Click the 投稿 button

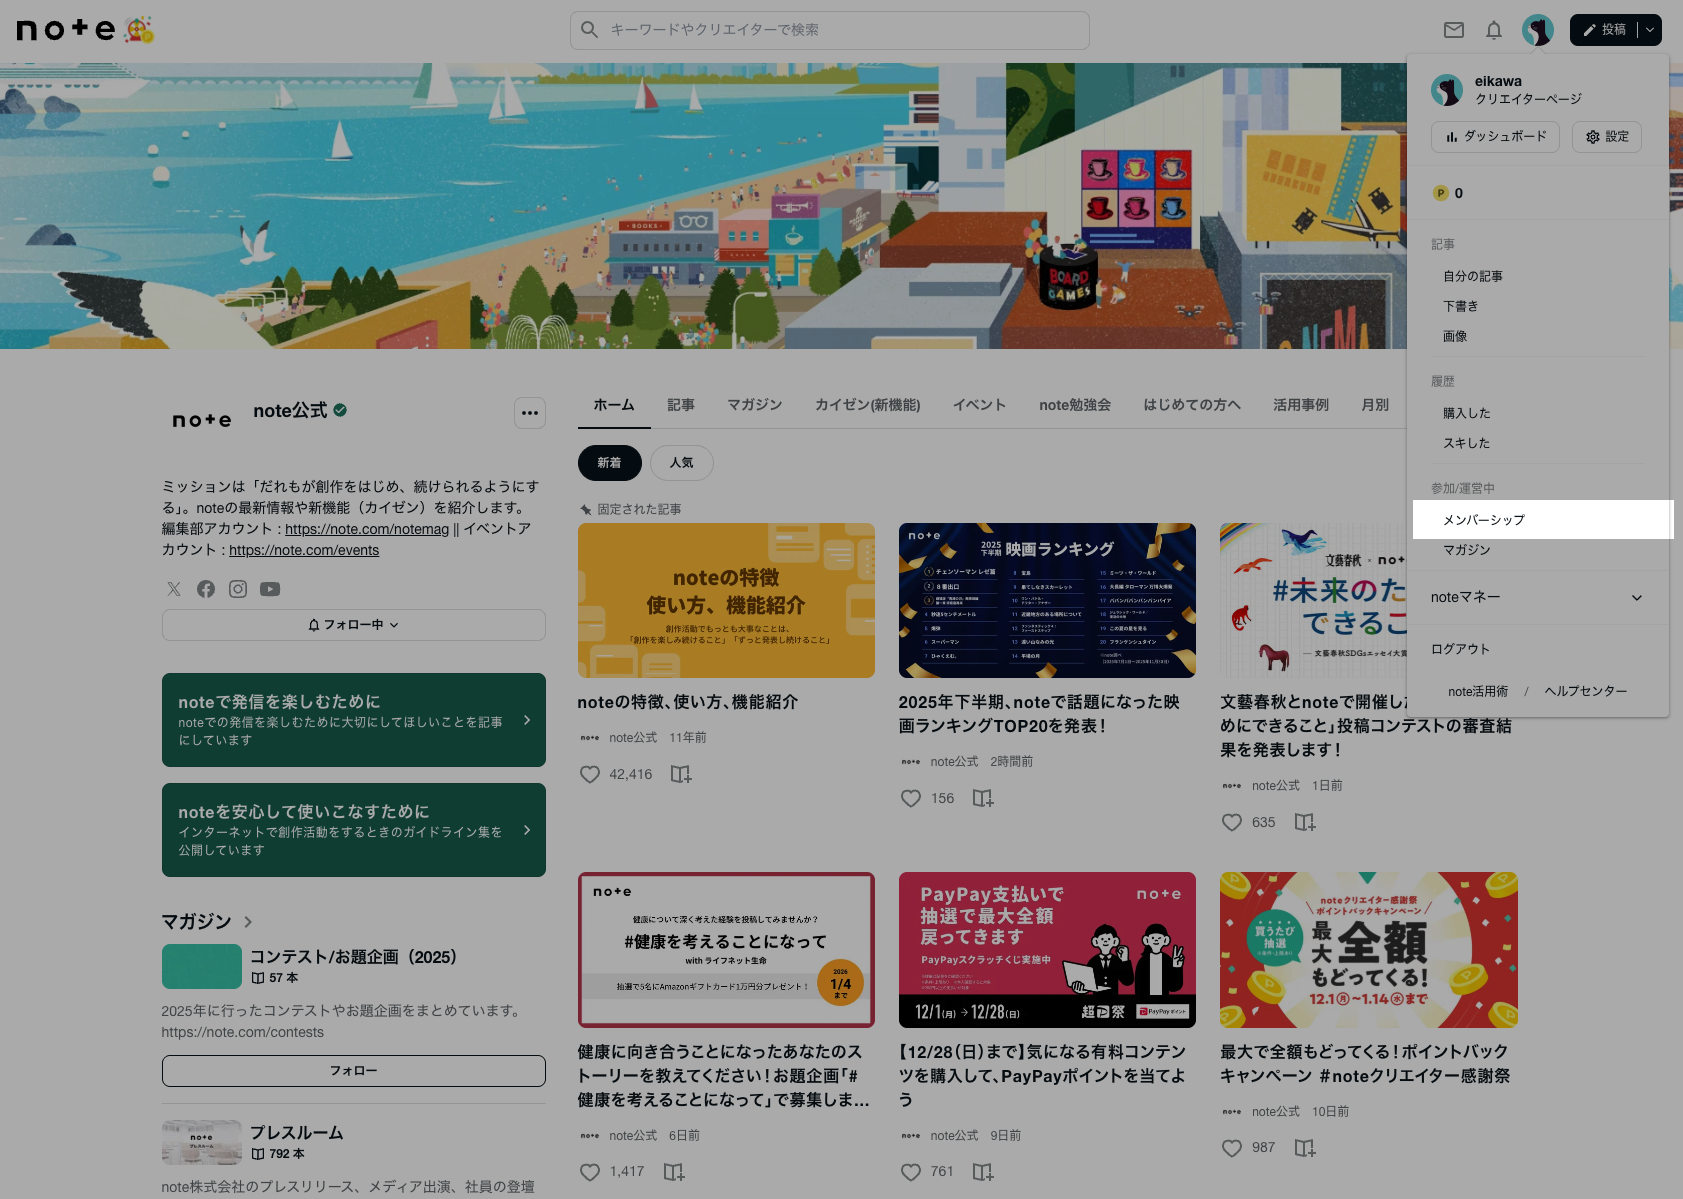(x=1604, y=30)
